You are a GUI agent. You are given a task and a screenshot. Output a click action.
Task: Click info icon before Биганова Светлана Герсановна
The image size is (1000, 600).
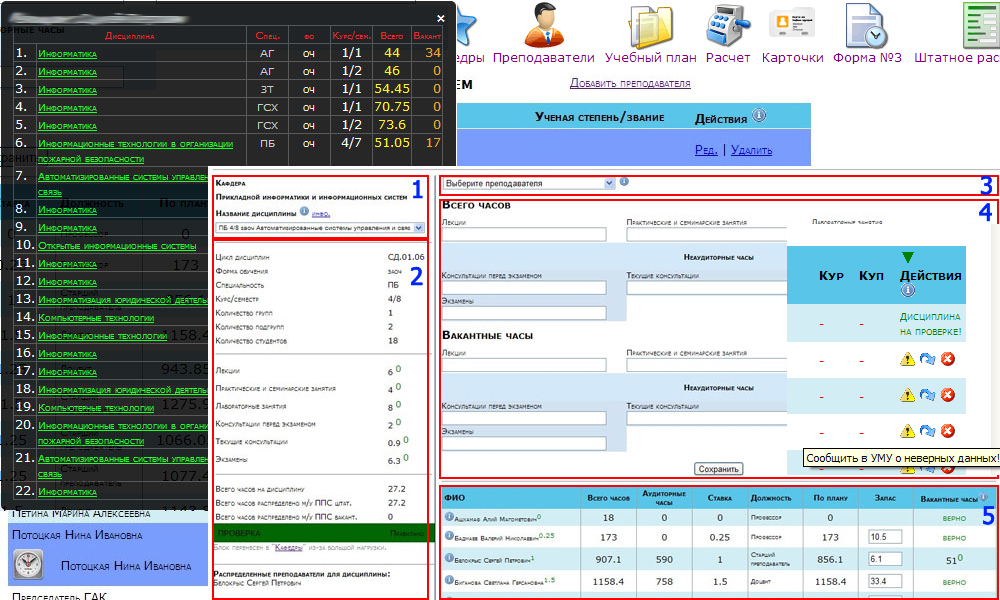tap(448, 581)
